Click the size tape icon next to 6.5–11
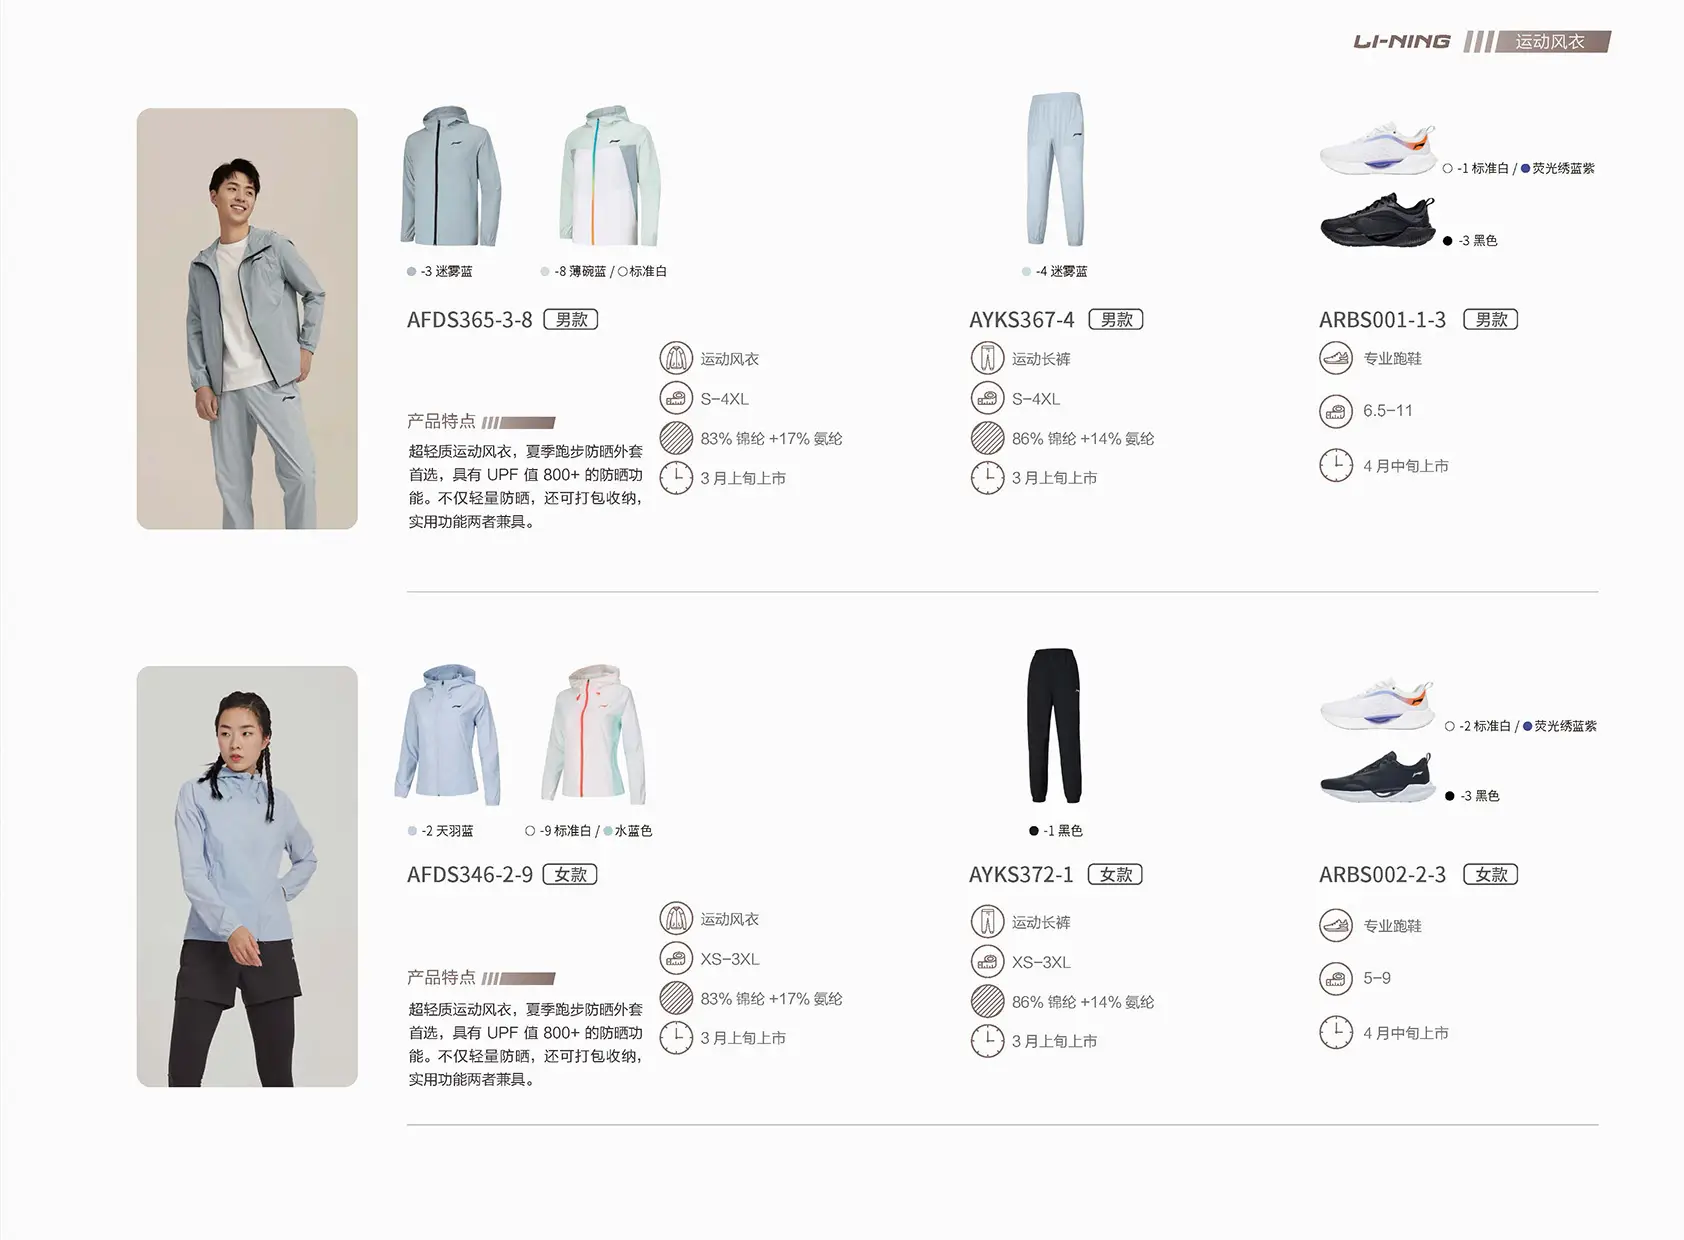1684x1240 pixels. (1336, 411)
